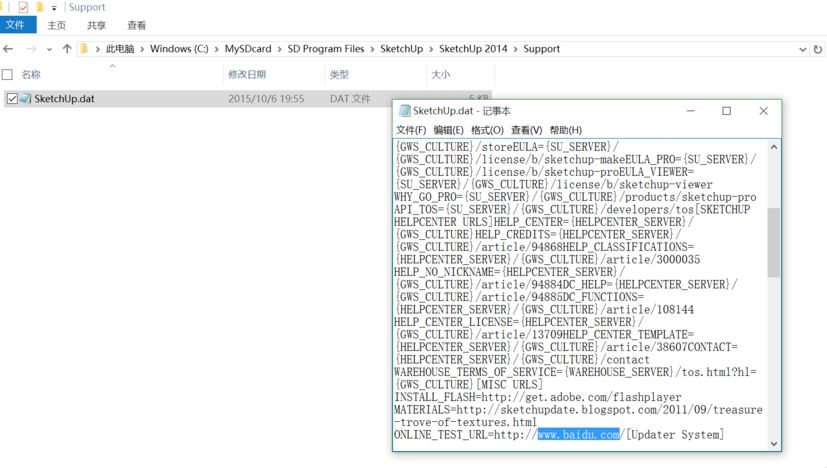Viewport: 827px width, 468px height.
Task: Sort files by 名称 column
Action: pos(31,74)
